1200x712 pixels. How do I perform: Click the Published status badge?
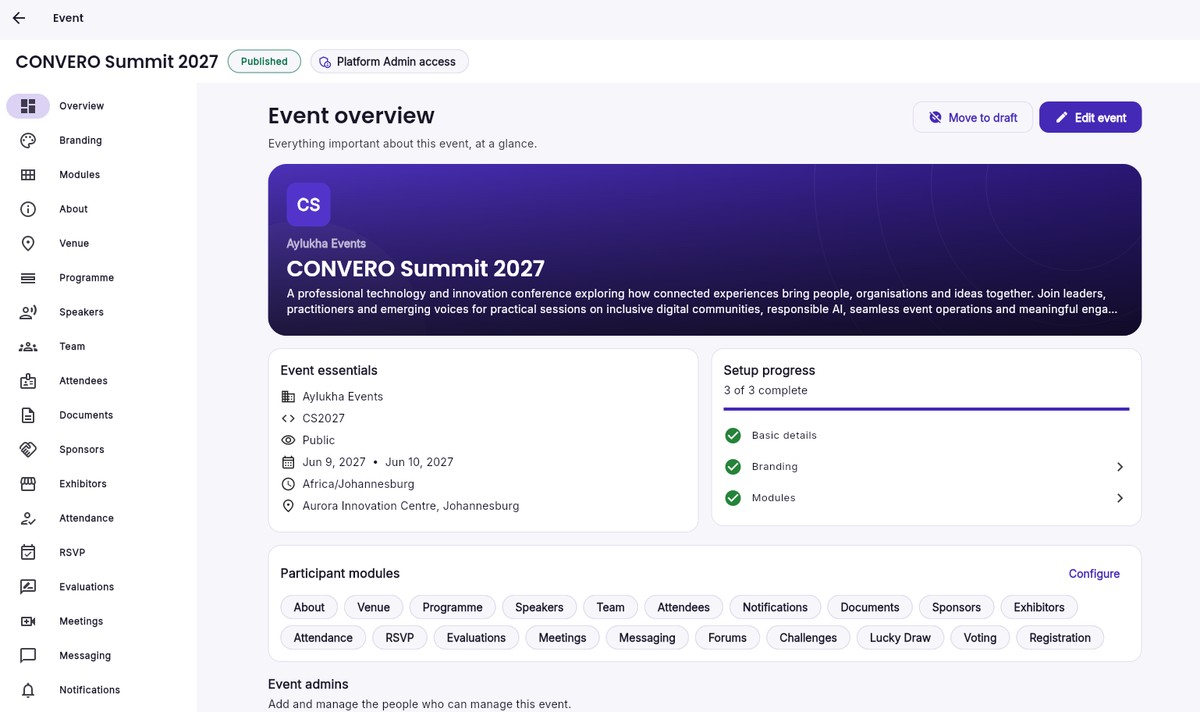pos(264,62)
